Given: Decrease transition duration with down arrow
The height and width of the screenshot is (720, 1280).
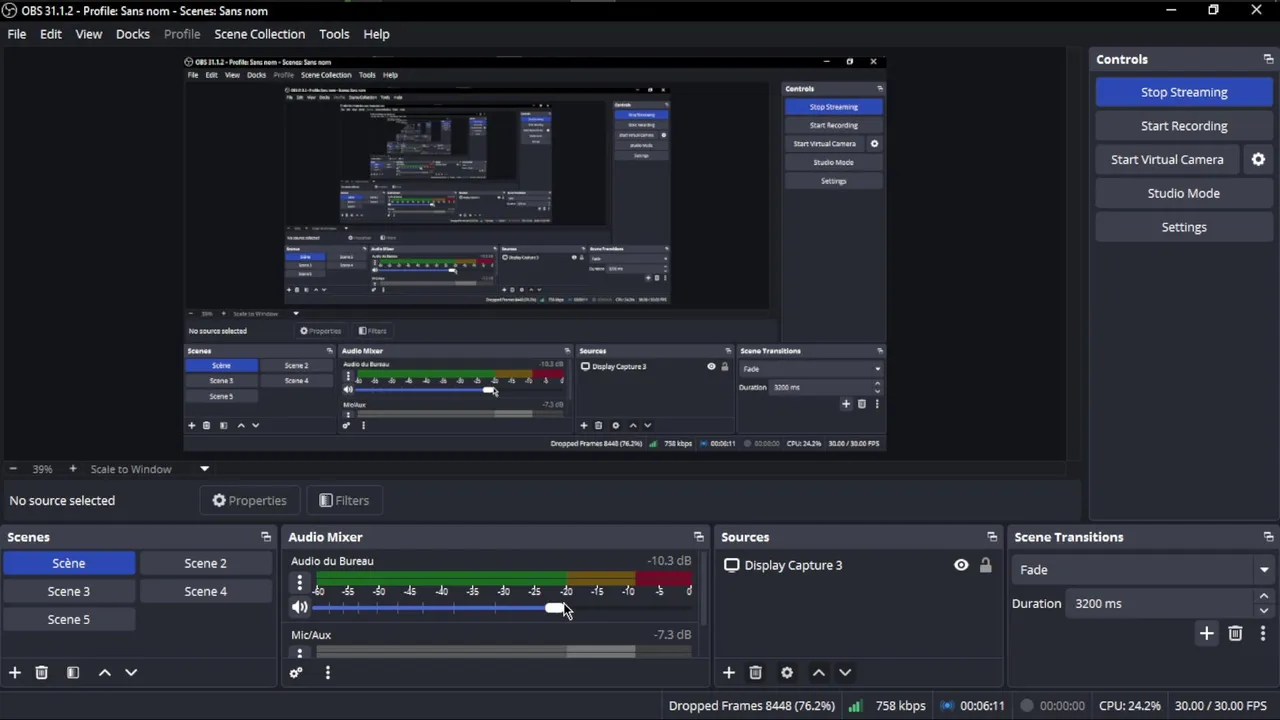Looking at the screenshot, I should (x=1264, y=610).
